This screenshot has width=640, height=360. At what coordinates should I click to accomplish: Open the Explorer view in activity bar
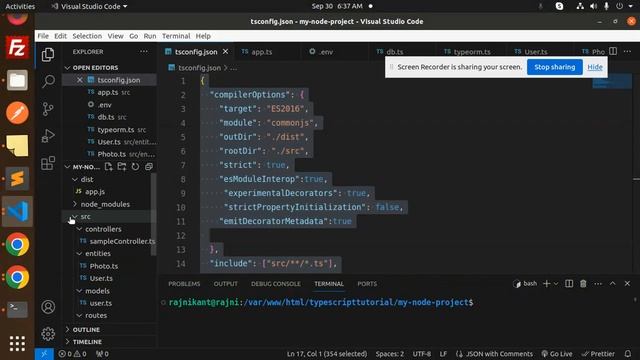(48, 55)
